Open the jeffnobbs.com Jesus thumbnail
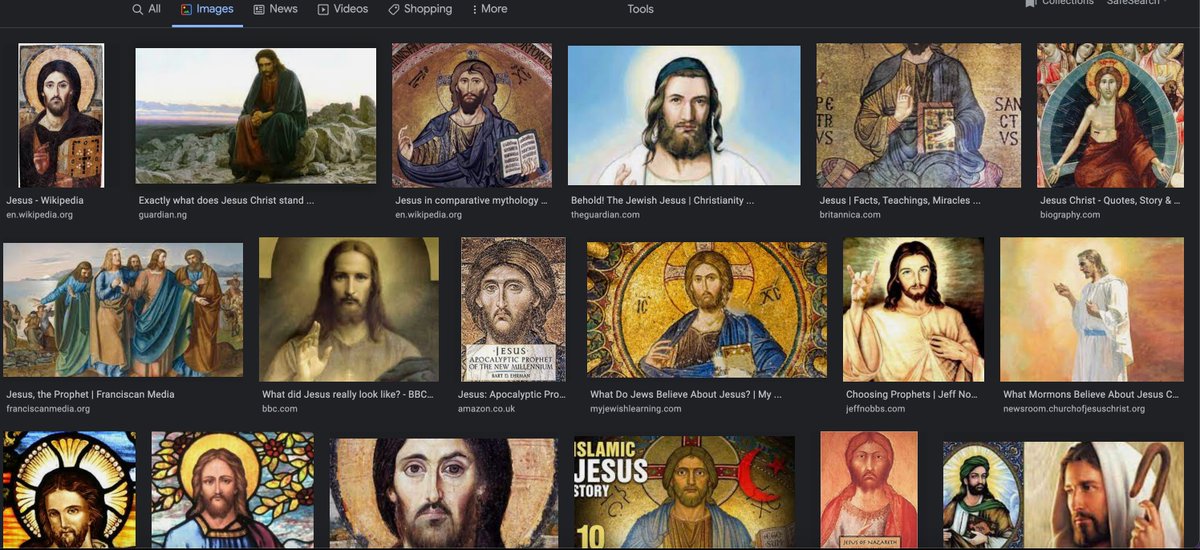The height and width of the screenshot is (550, 1200). [914, 309]
